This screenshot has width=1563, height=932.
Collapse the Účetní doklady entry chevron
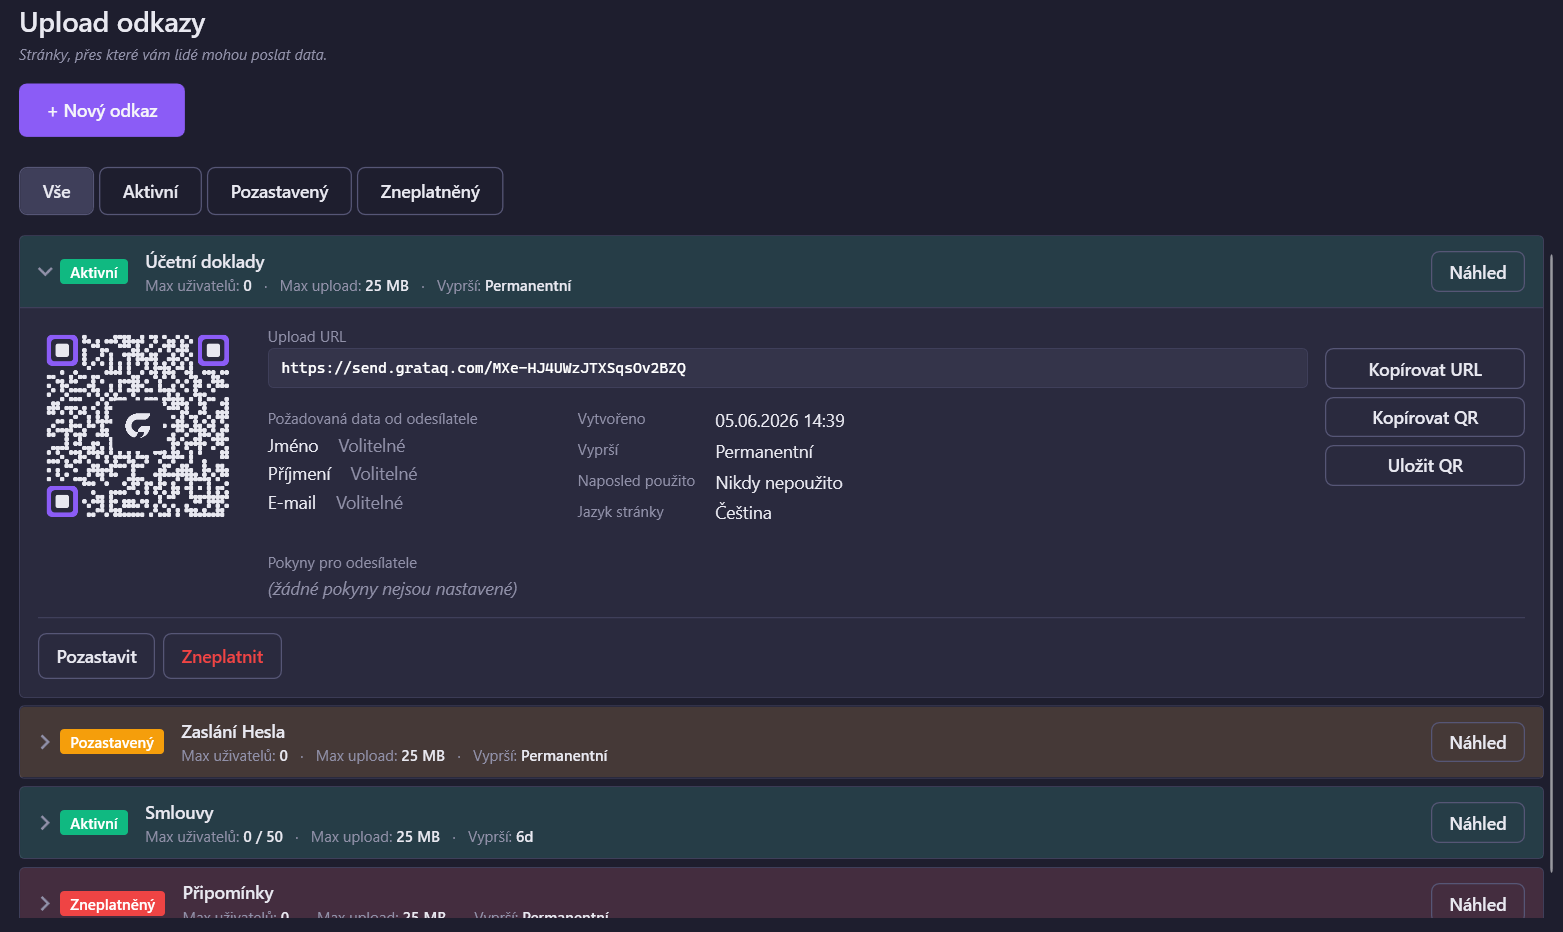tap(45, 272)
